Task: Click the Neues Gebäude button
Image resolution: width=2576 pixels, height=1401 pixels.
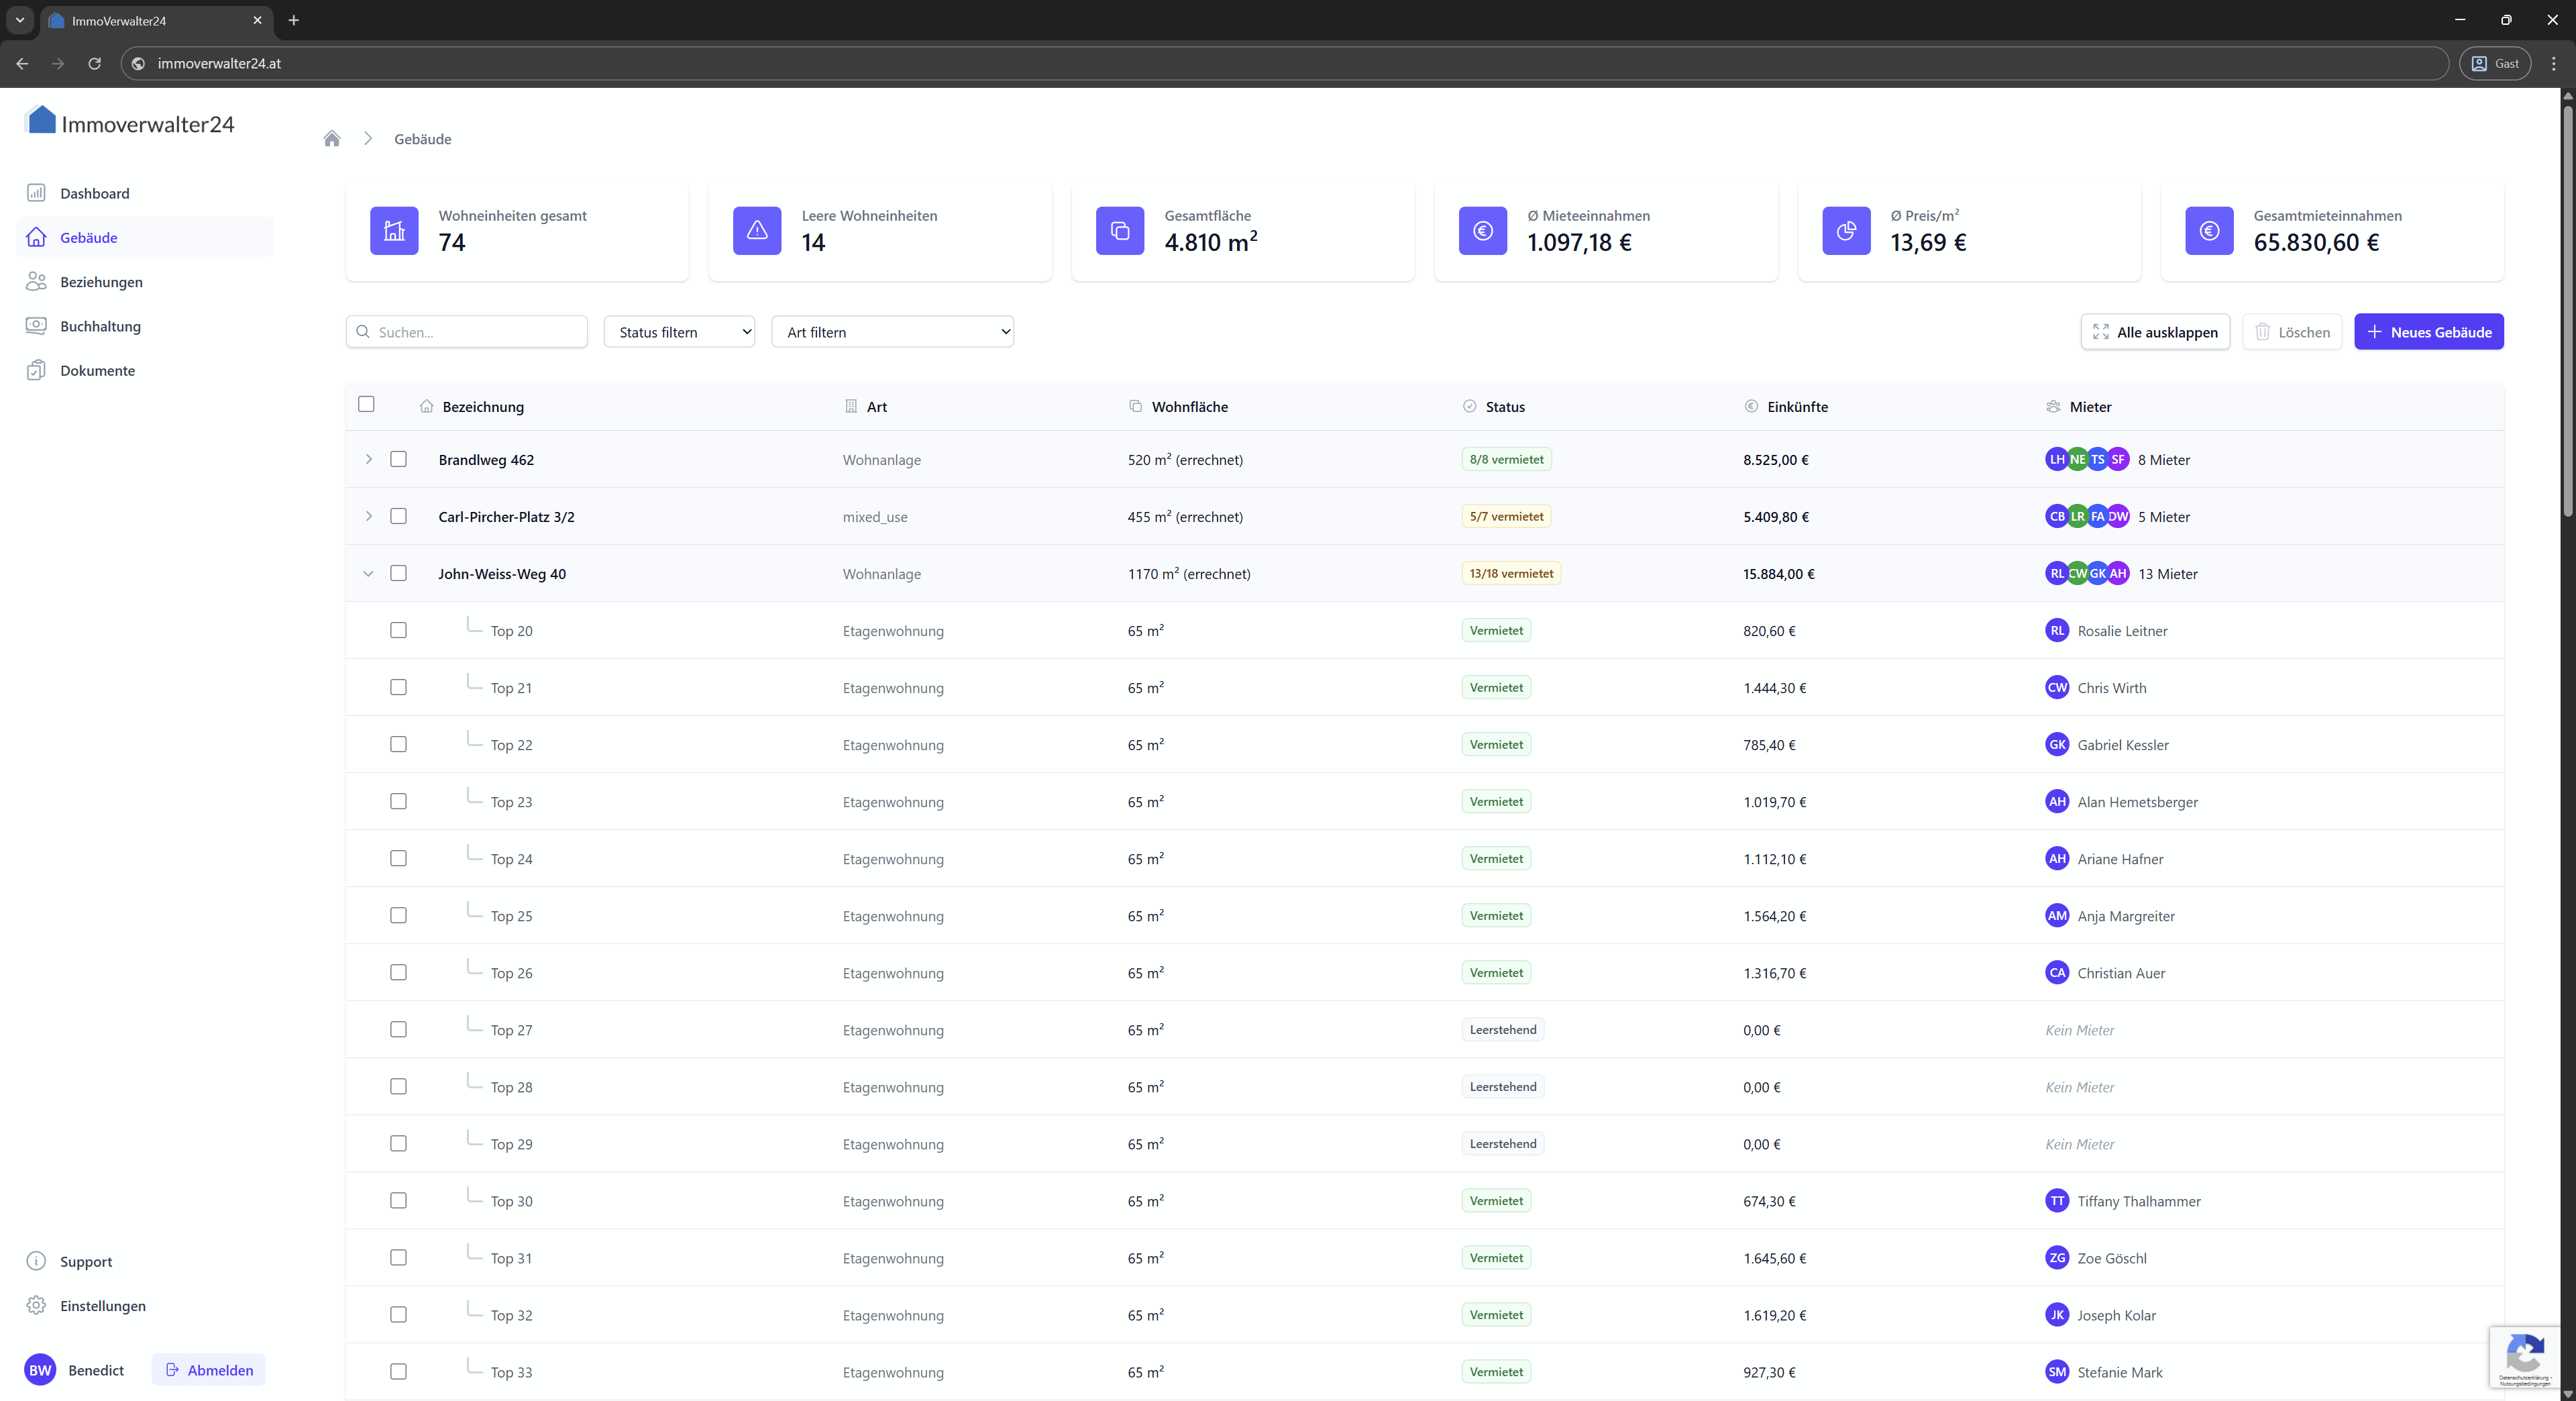Action: [x=2428, y=332]
